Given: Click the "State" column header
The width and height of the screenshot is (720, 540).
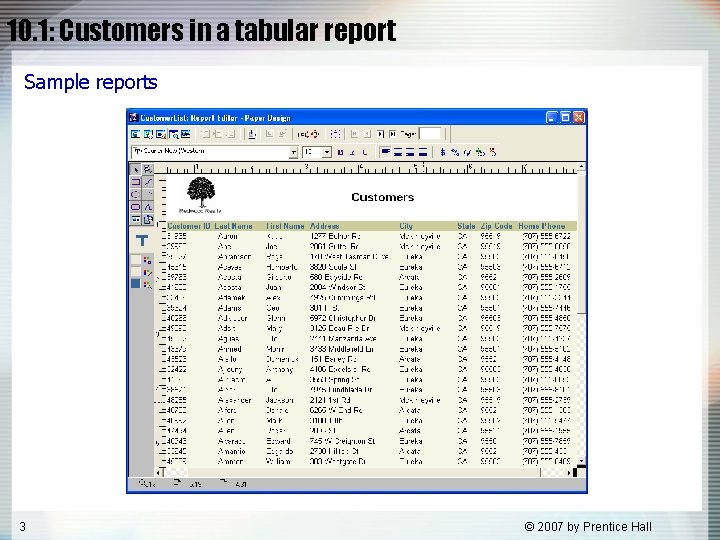Looking at the screenshot, I should click(466, 226).
